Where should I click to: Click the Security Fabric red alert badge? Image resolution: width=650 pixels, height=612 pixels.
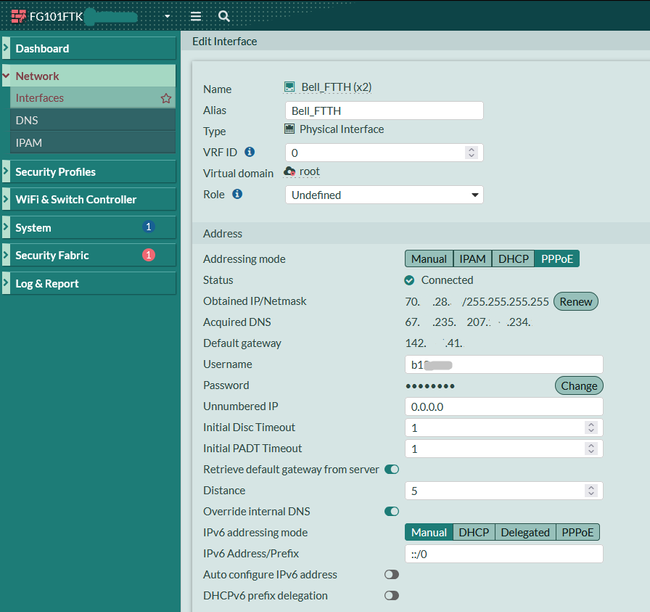point(148,255)
